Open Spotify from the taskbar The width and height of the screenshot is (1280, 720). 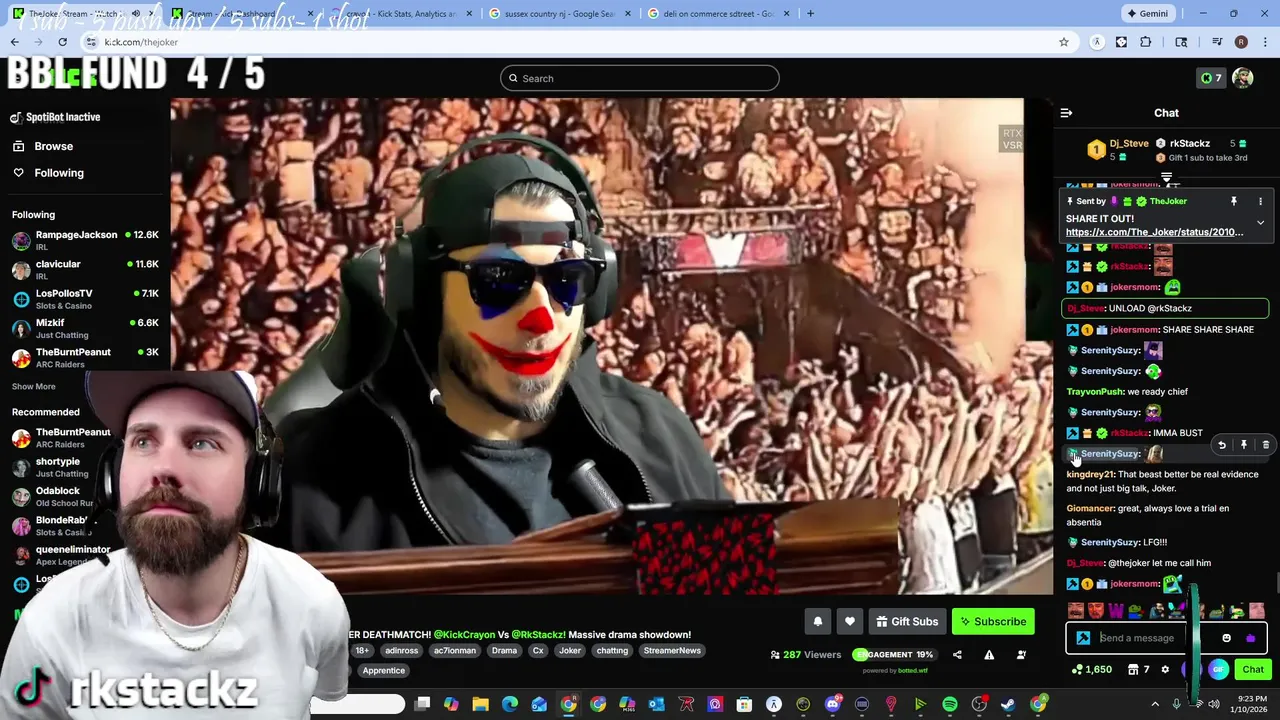950,705
